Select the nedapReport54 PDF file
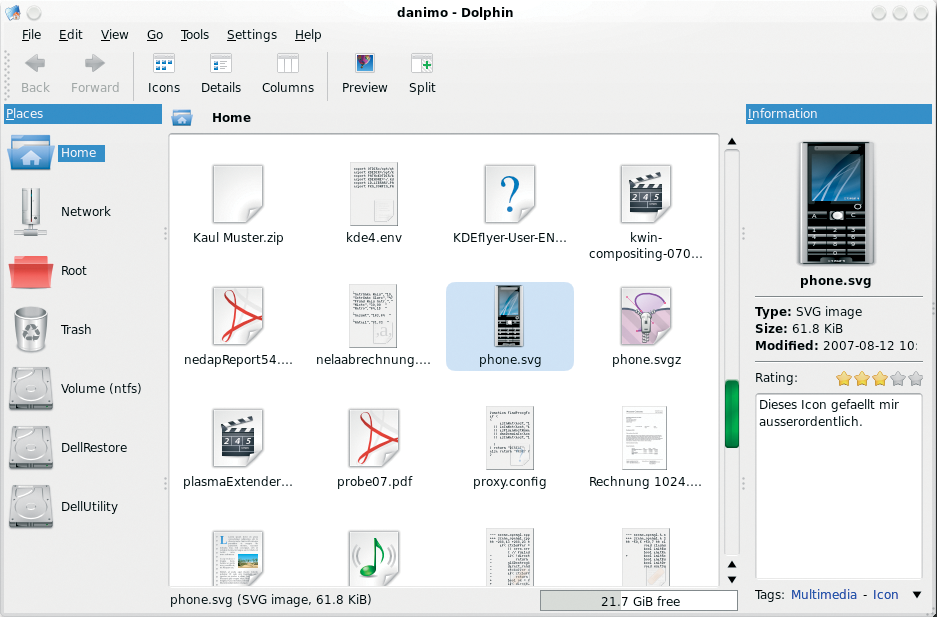The height and width of the screenshot is (617, 937). (x=238, y=326)
